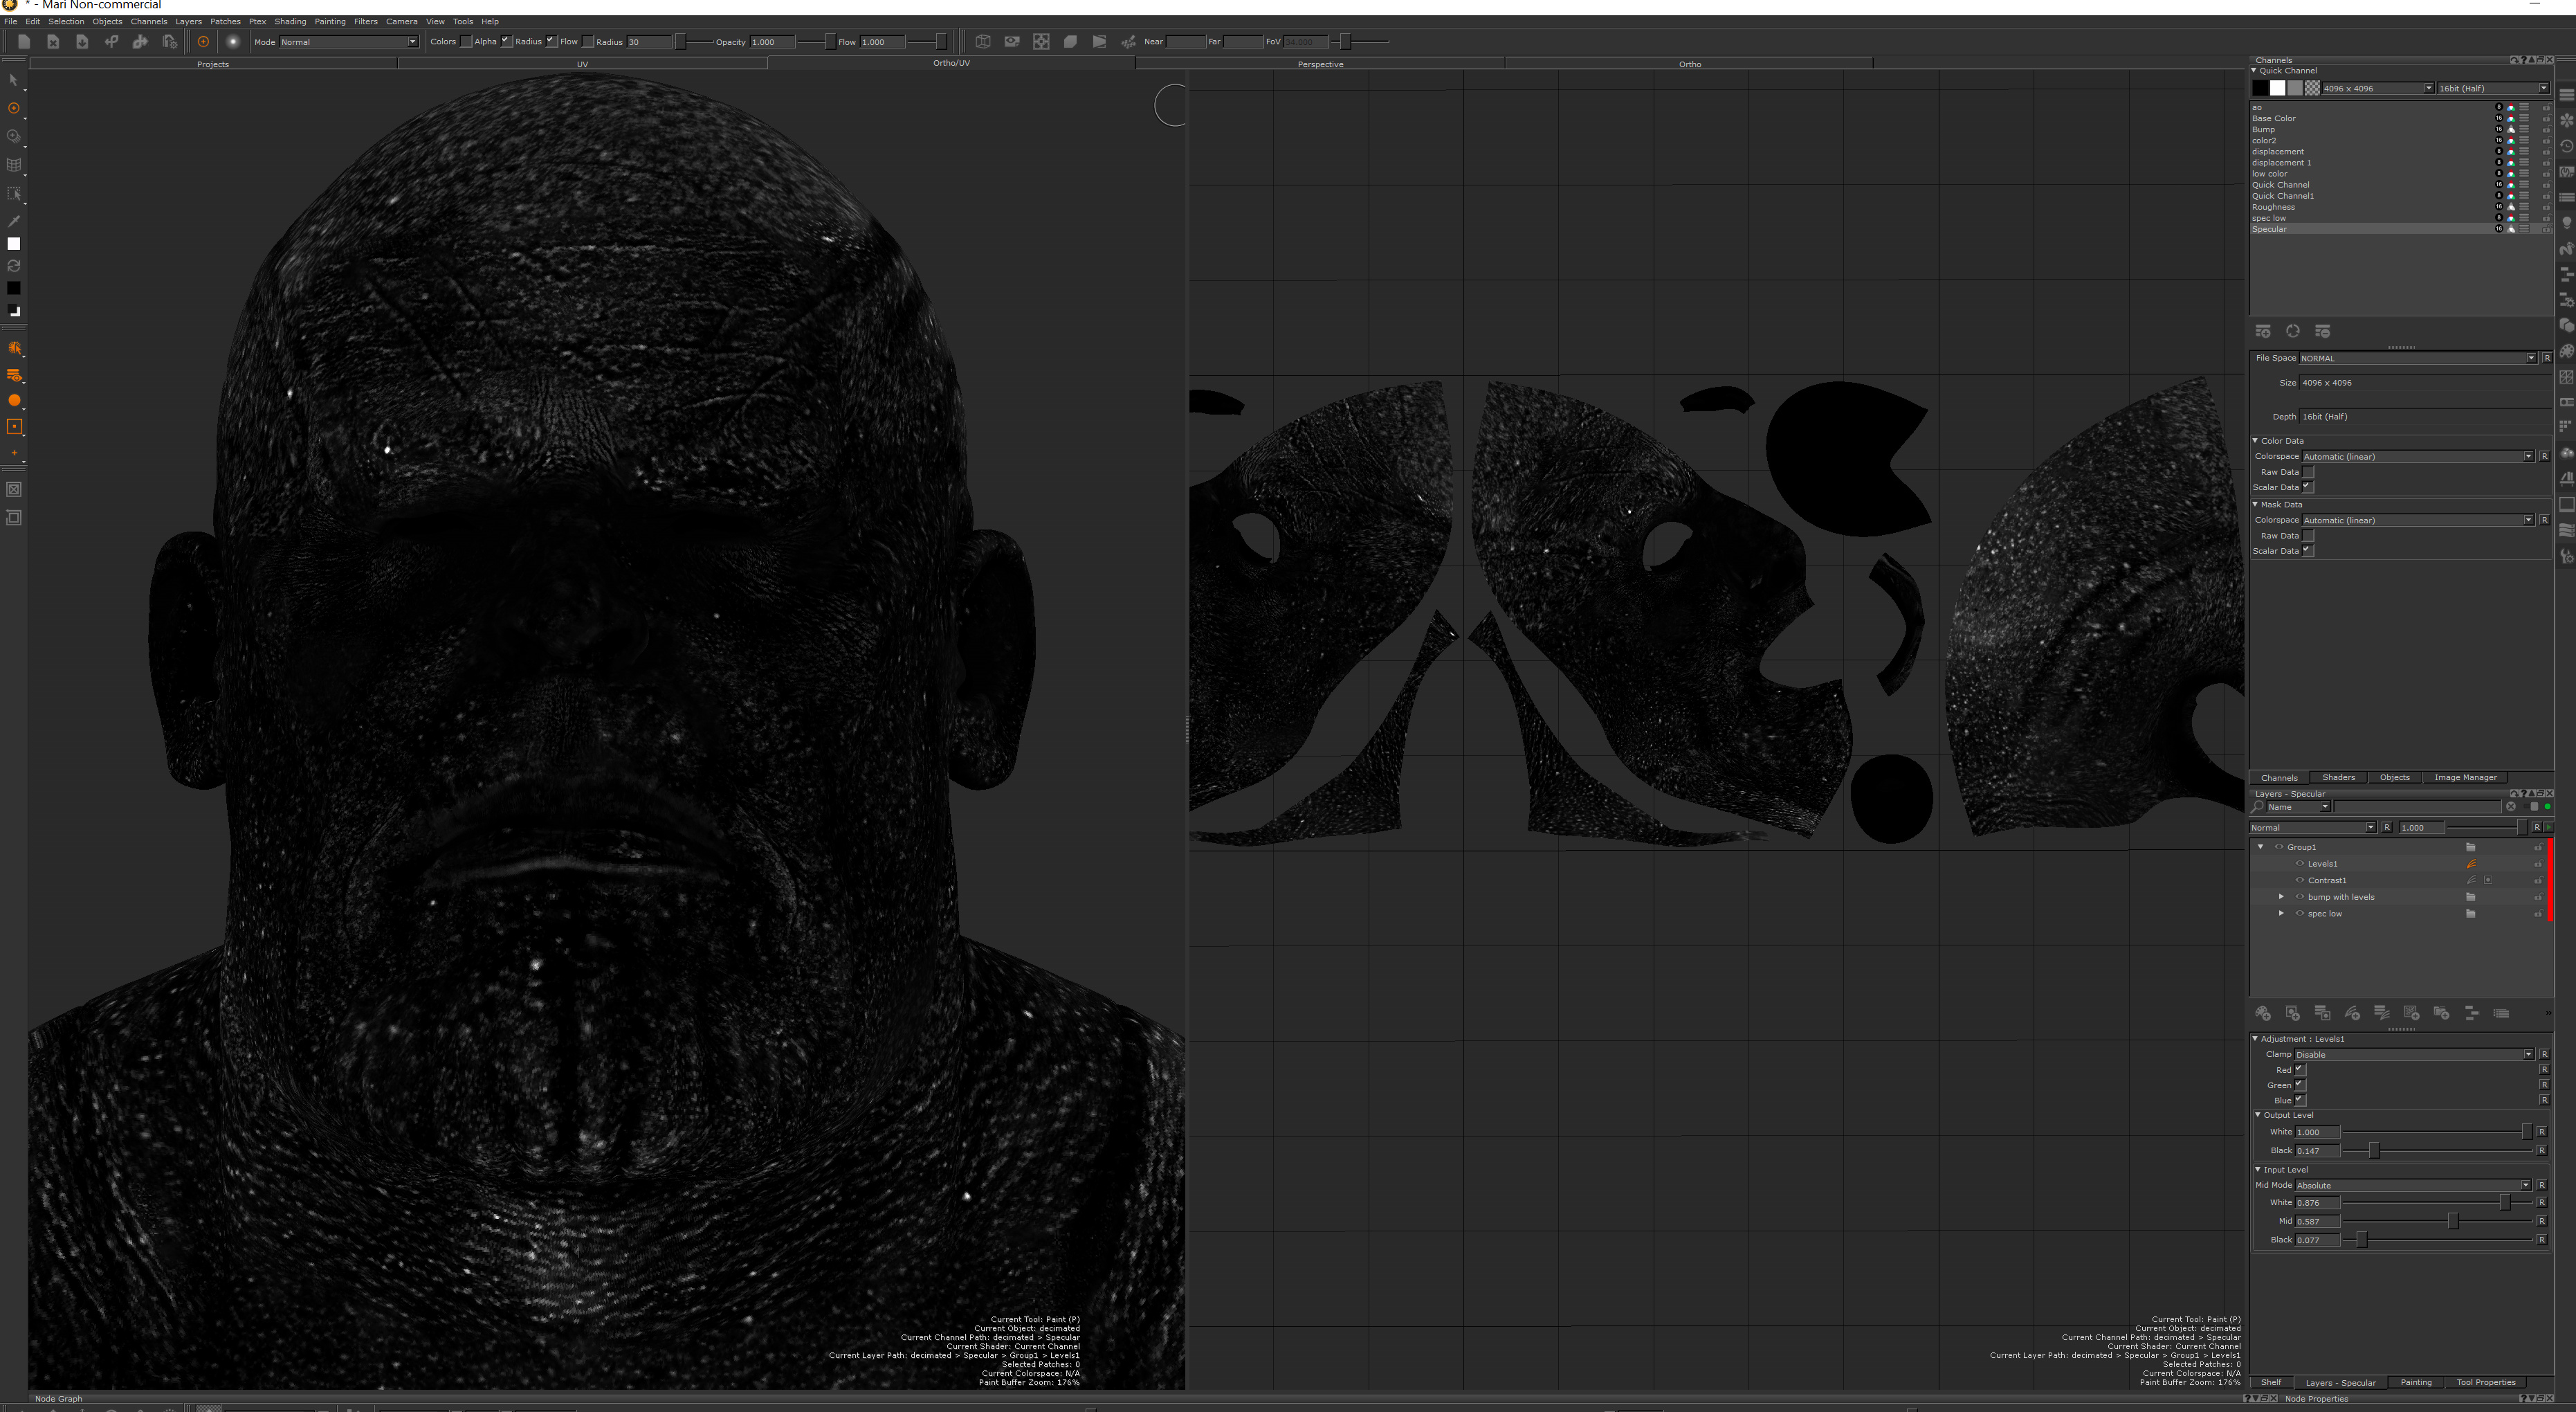The image size is (2576, 1412).
Task: Click the add adjustment layer icon
Action: (x=2352, y=1013)
